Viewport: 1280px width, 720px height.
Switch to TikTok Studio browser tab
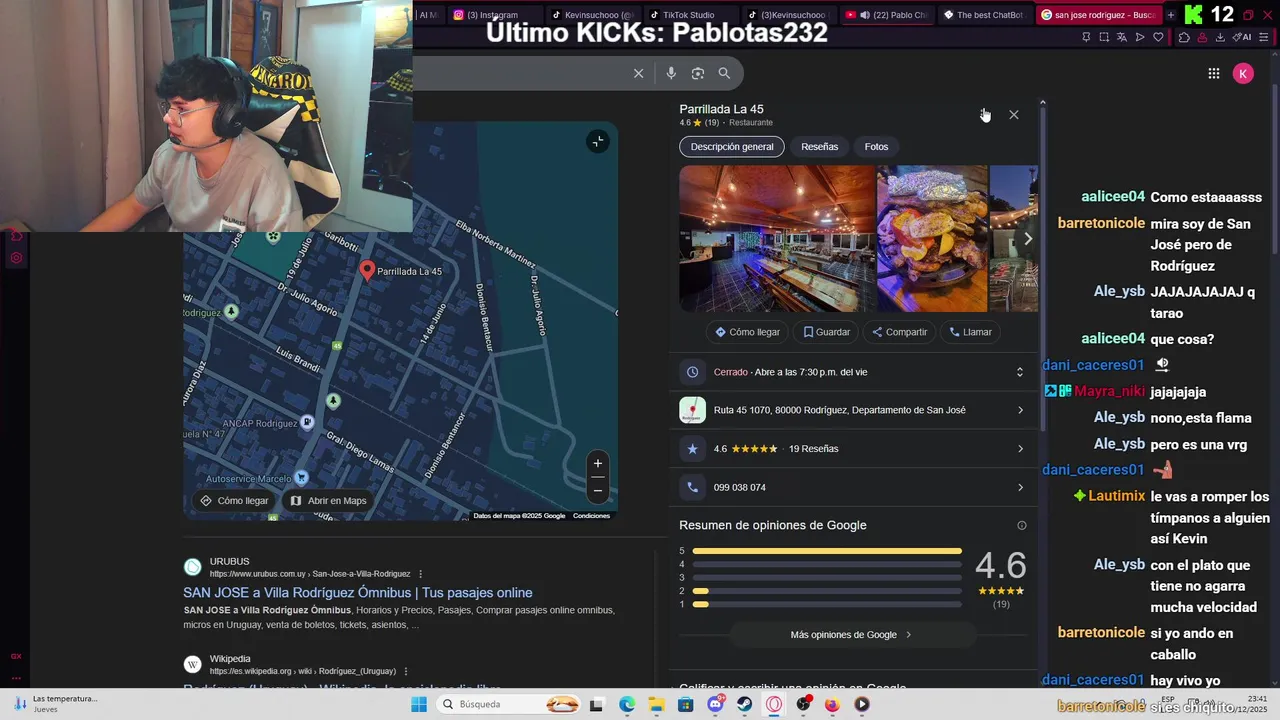(688, 15)
